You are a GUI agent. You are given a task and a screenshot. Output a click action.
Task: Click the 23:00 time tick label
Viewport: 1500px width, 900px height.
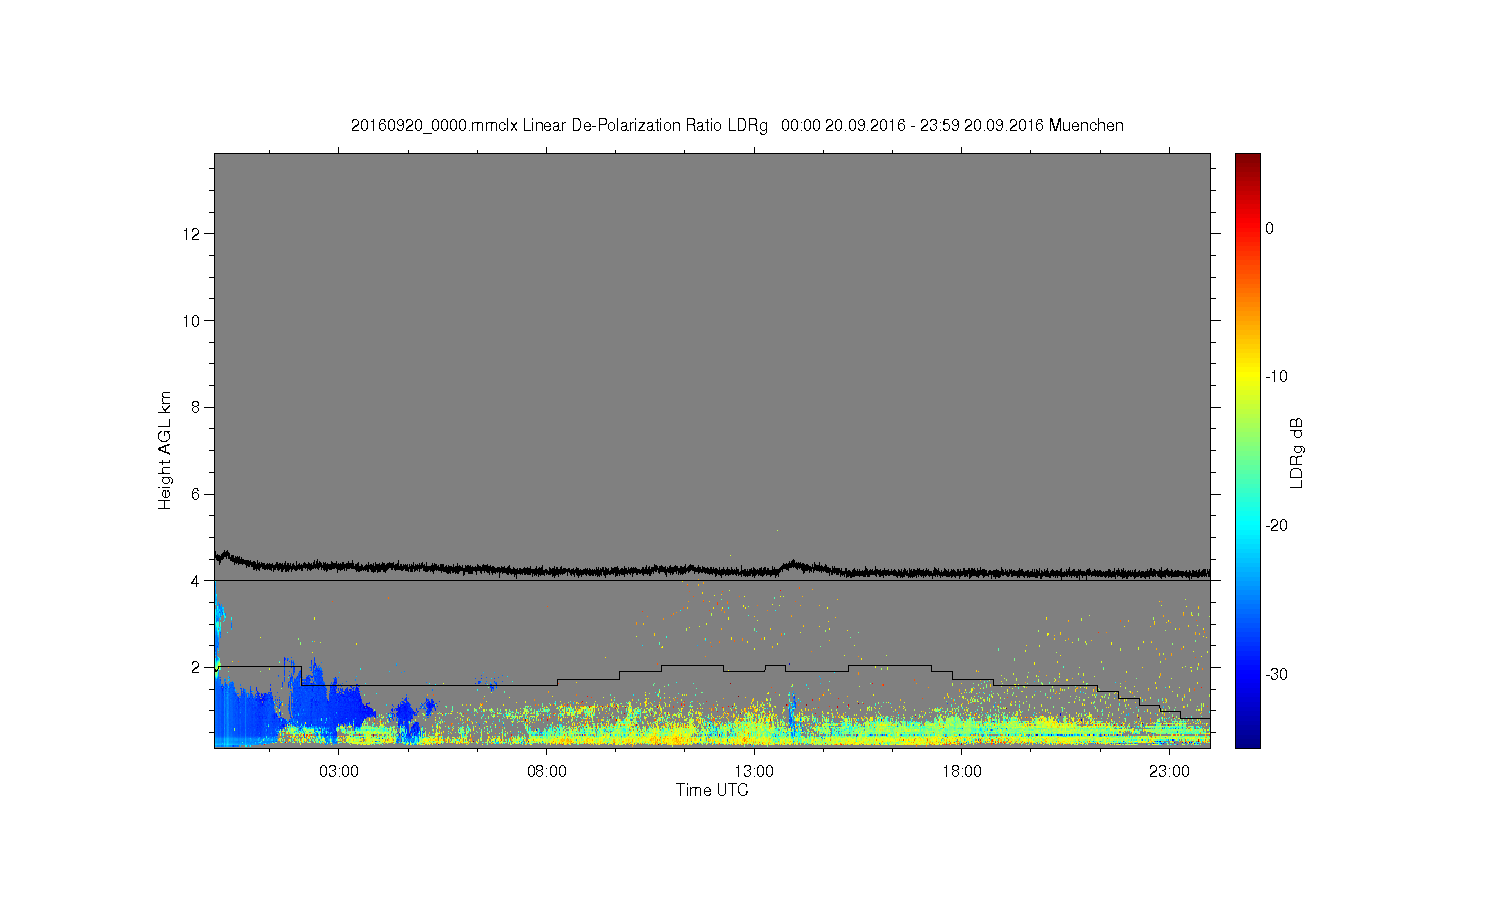tap(1169, 772)
